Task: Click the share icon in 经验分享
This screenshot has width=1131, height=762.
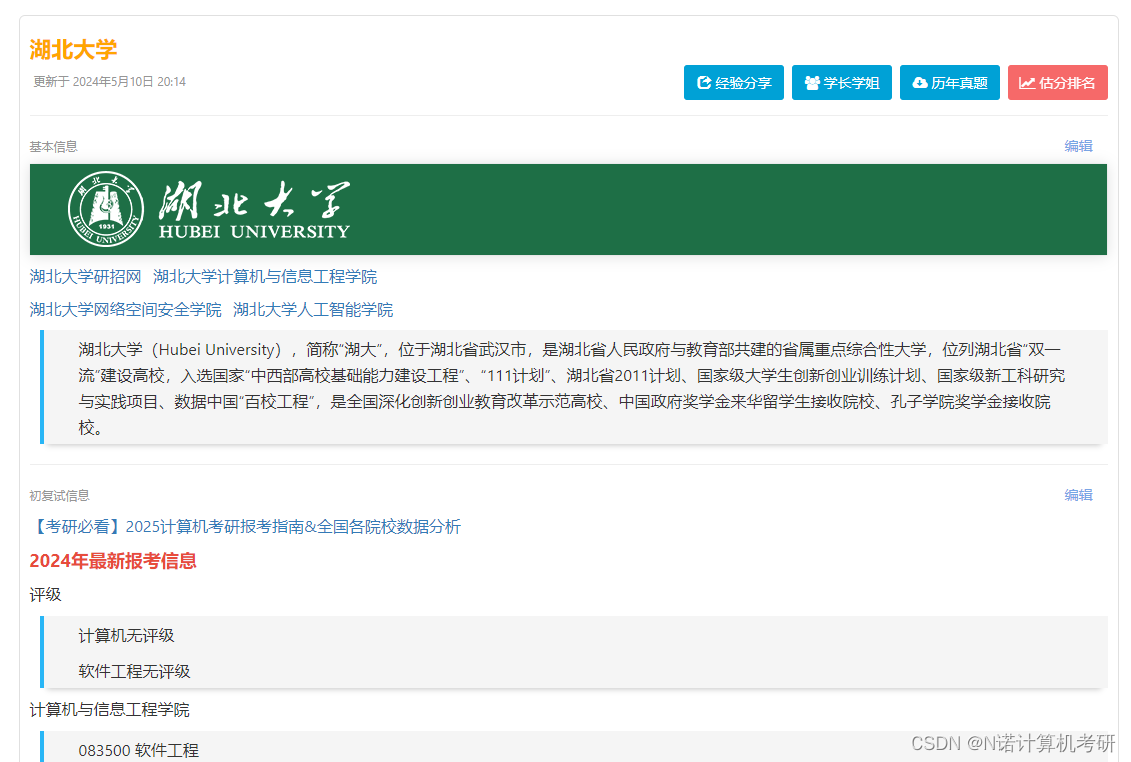Action: (704, 83)
